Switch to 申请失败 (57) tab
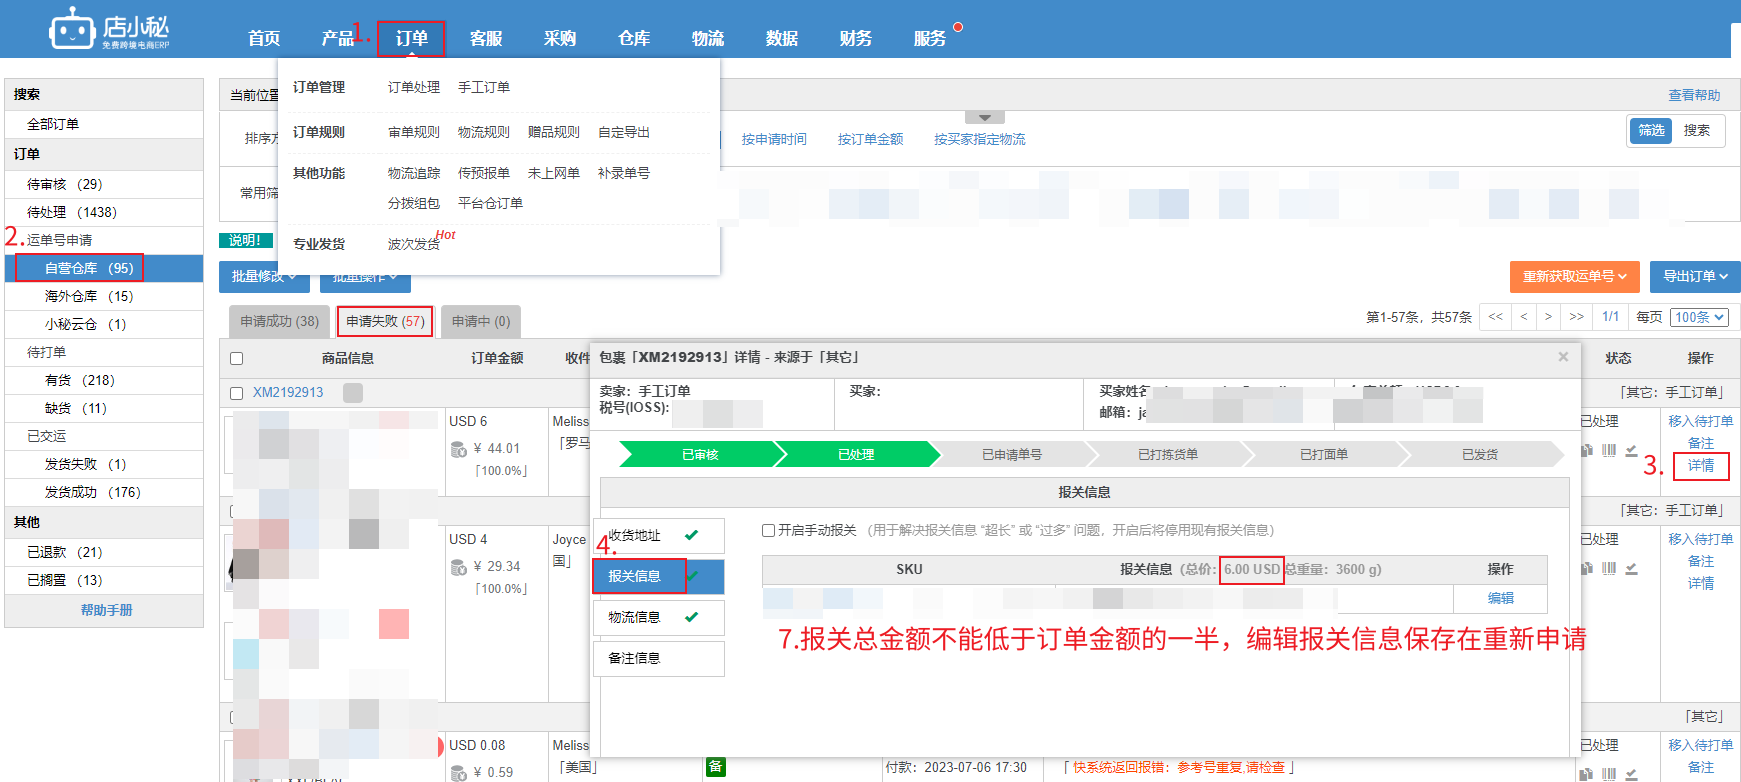The height and width of the screenshot is (782, 1741). [x=385, y=321]
